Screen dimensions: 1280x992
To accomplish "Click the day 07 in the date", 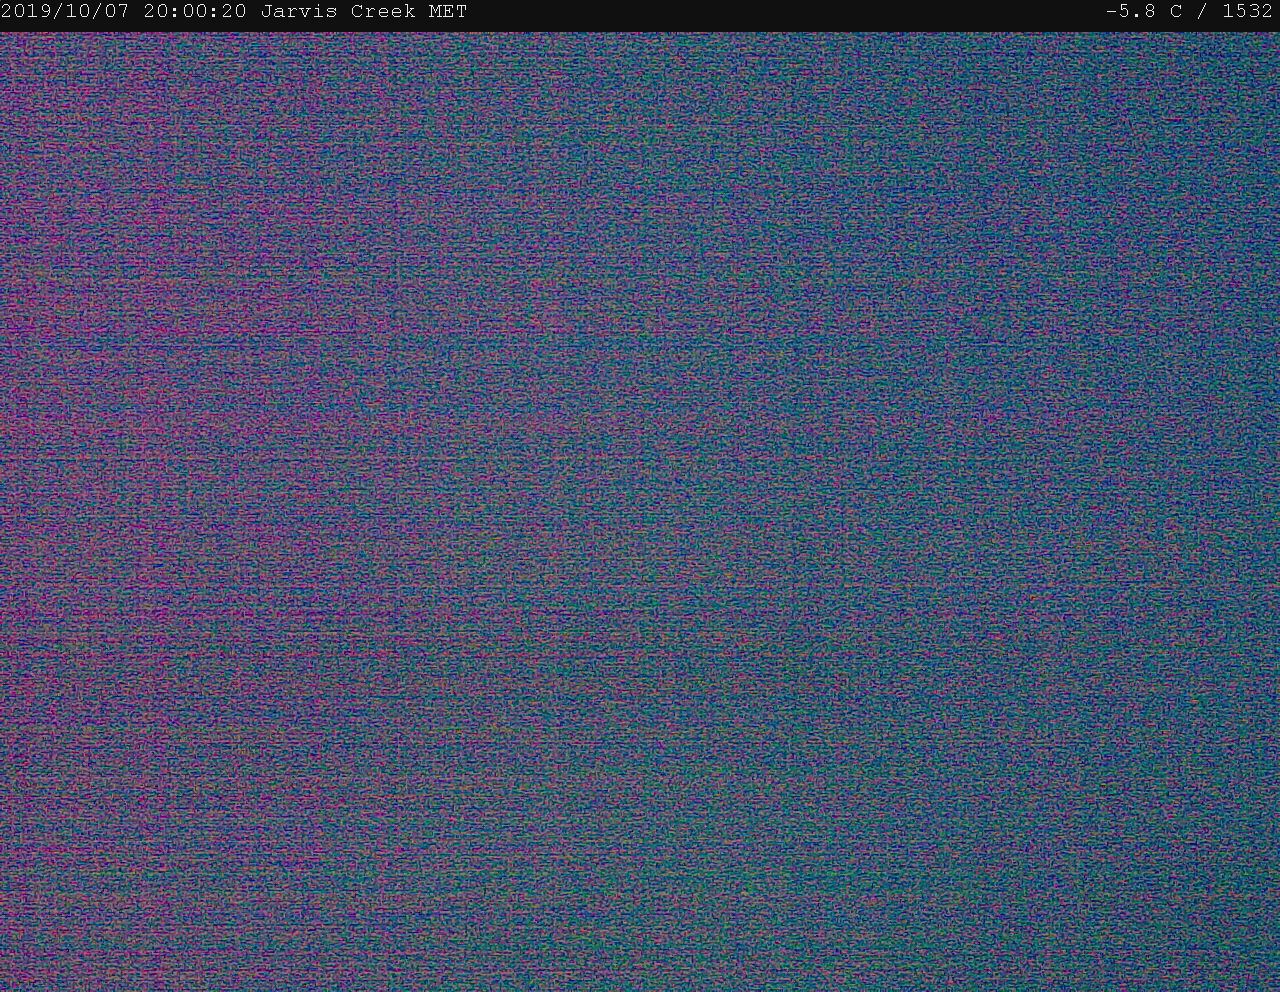I will pos(117,12).
